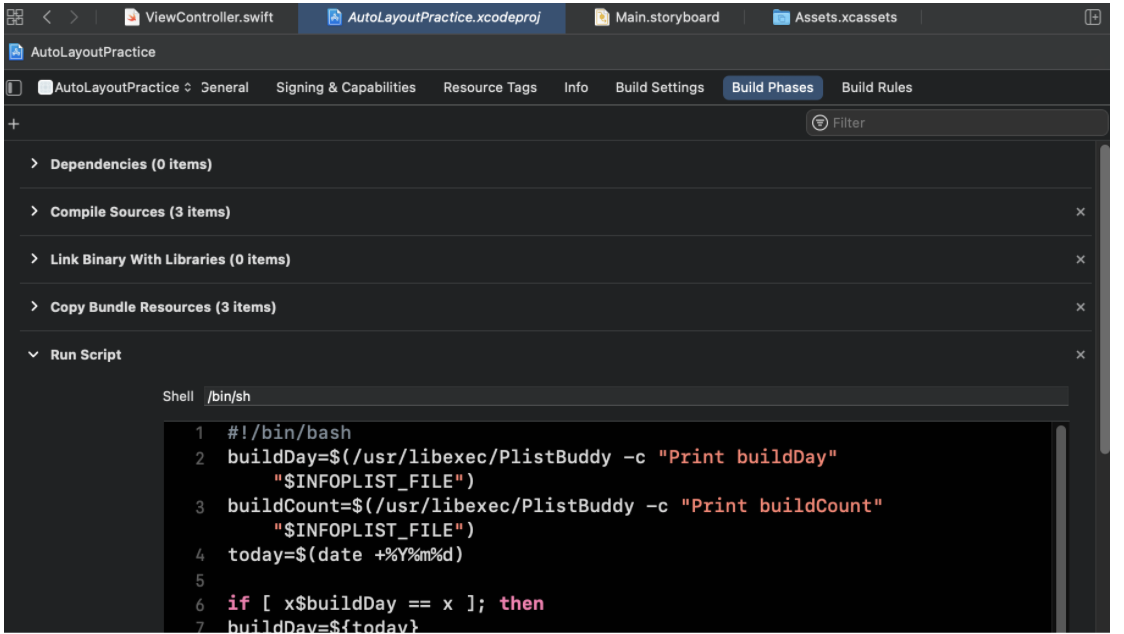The height and width of the screenshot is (634, 1124).
Task: Open Signing & Capabilities tab
Action: [346, 87]
